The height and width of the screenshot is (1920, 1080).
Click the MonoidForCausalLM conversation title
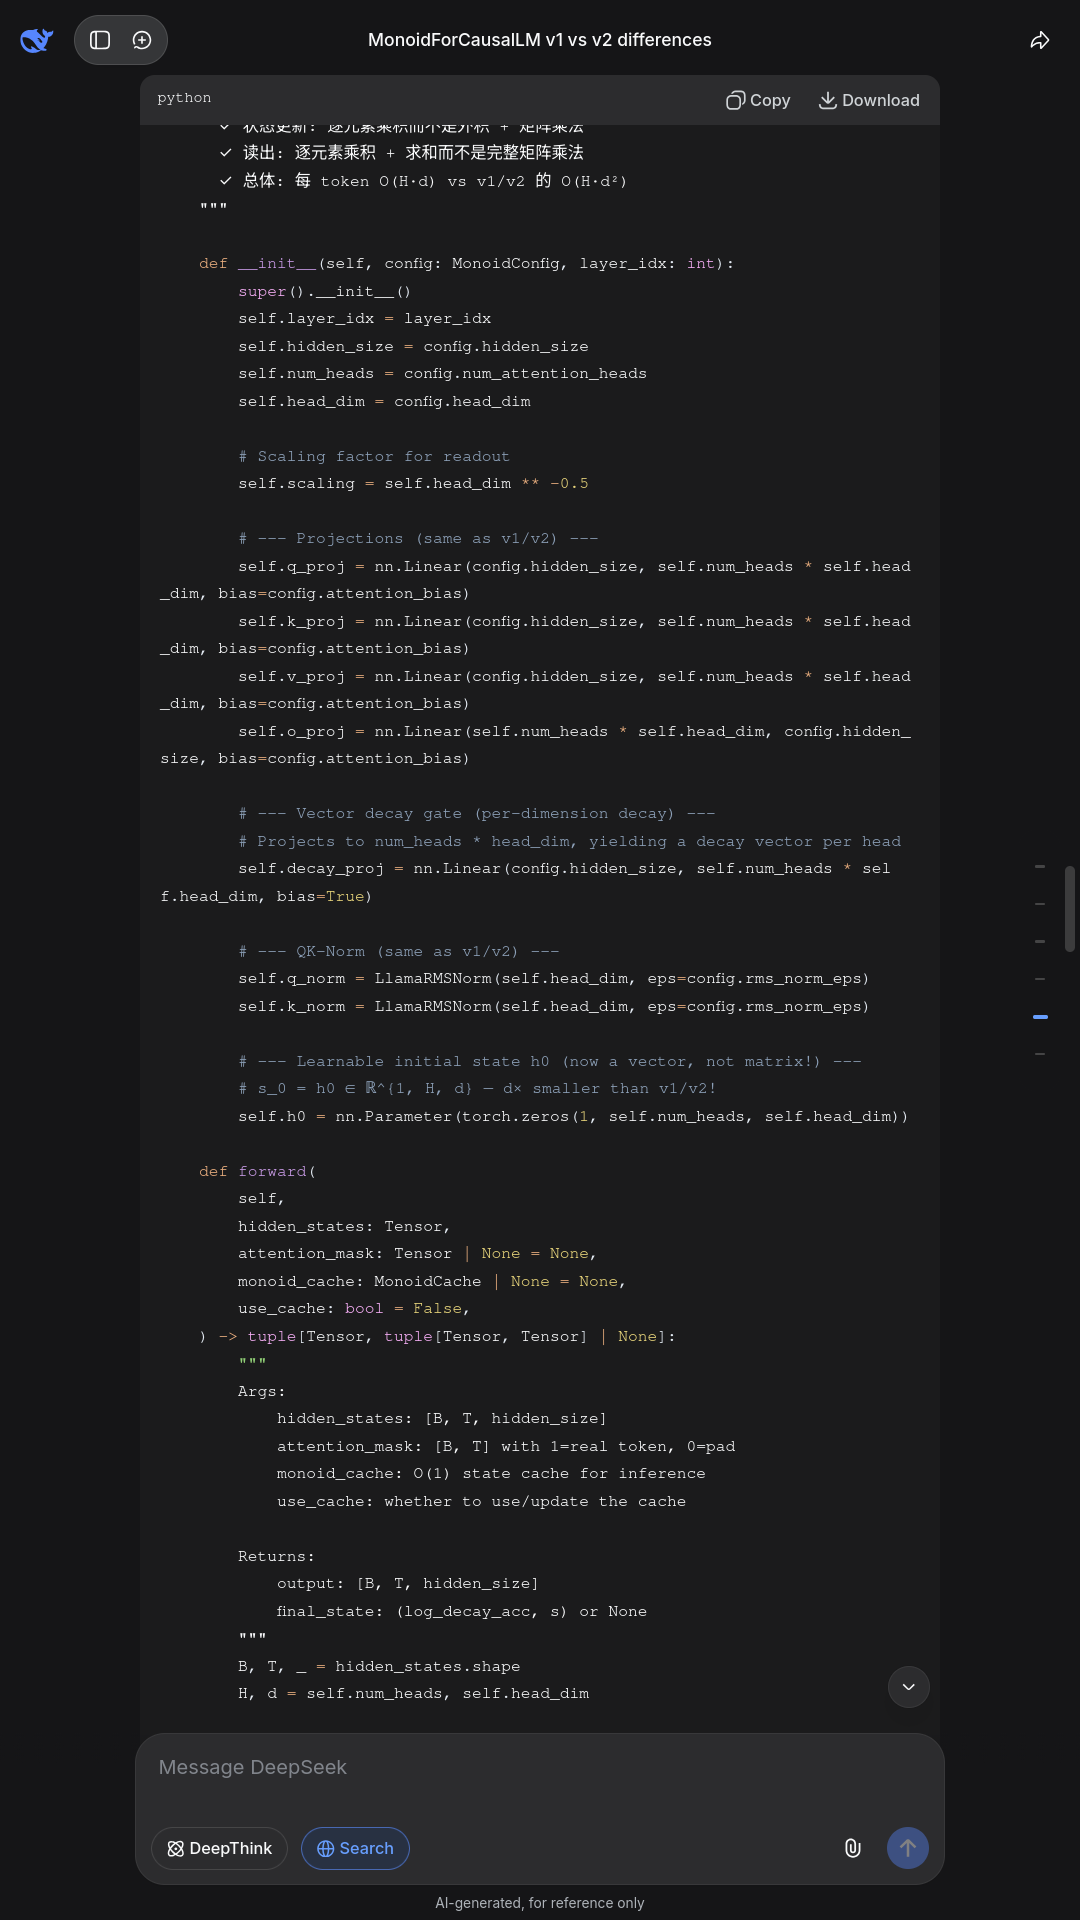540,40
